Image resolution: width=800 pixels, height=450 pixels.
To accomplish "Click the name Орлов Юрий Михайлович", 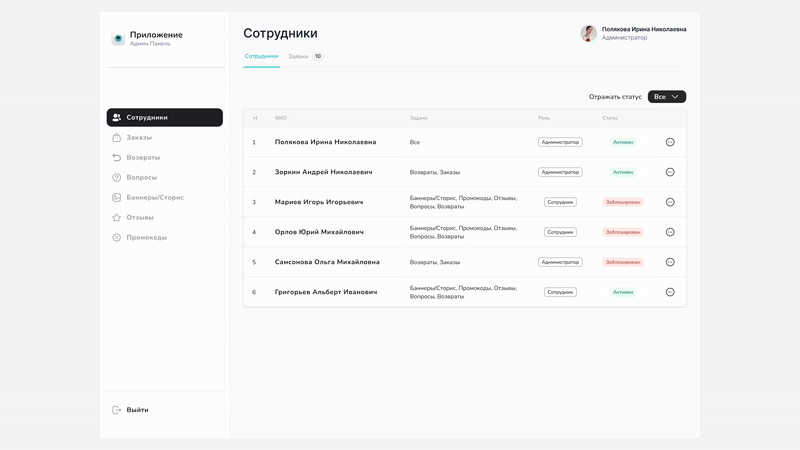I will click(x=319, y=232).
